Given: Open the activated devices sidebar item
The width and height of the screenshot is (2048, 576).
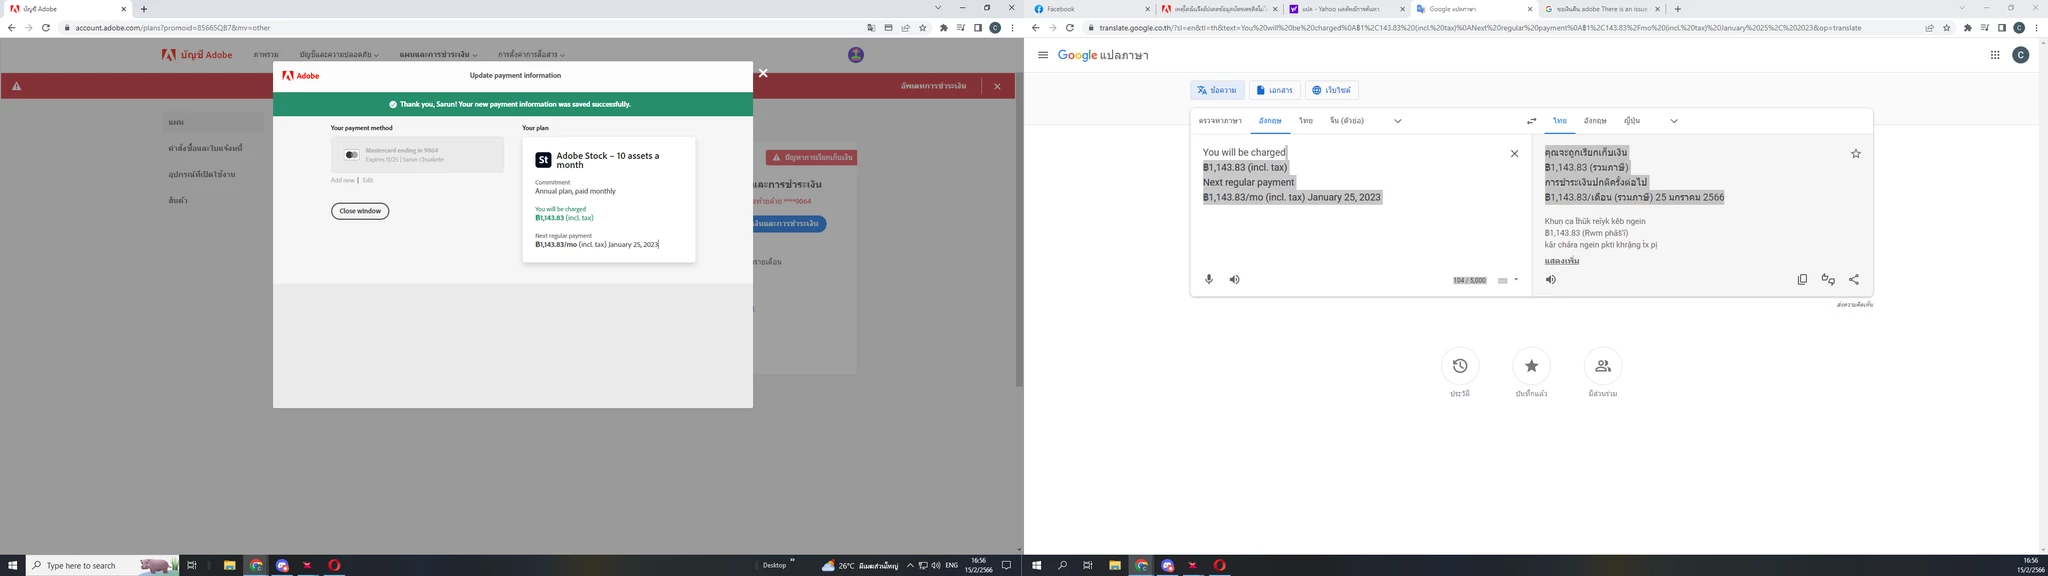Looking at the screenshot, I should [202, 174].
